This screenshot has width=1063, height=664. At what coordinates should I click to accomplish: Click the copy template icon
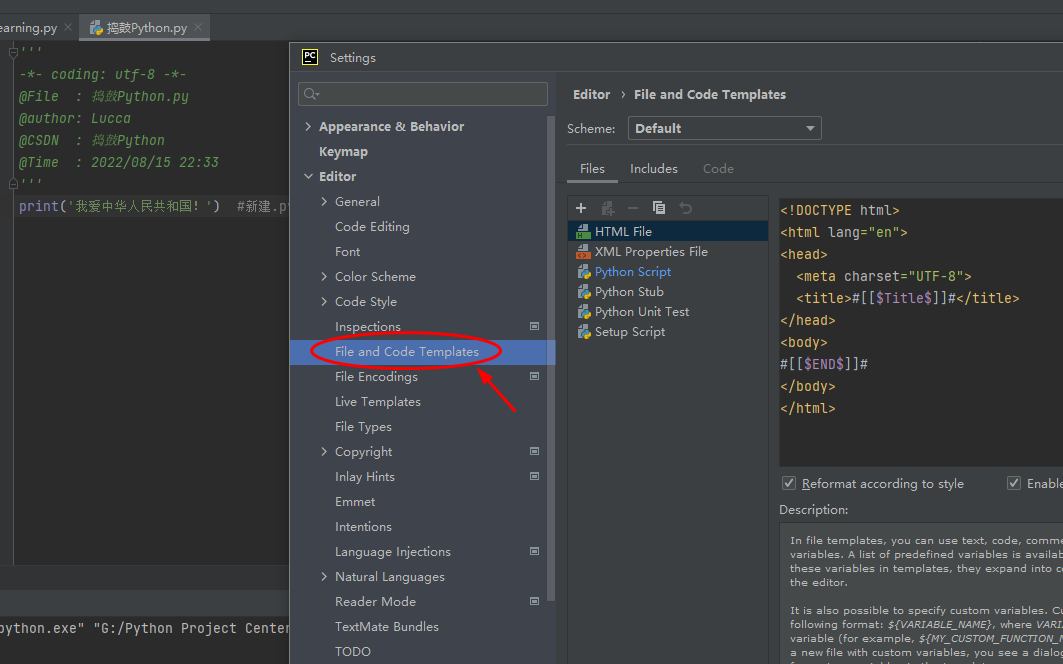658,208
